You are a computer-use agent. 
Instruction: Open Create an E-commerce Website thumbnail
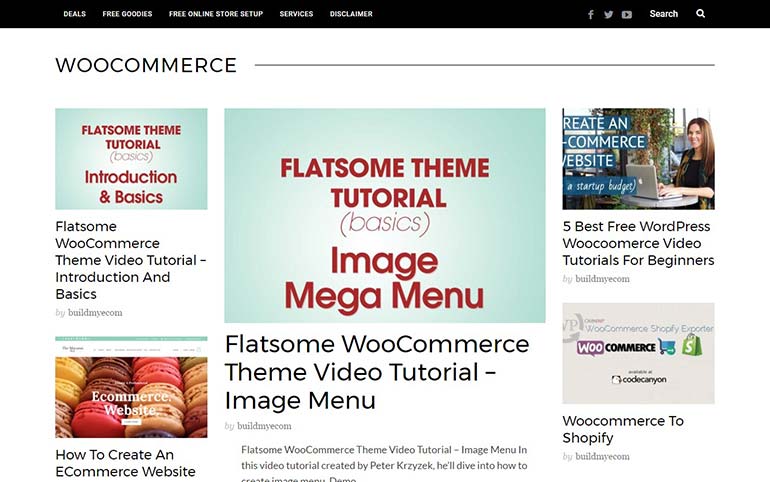click(x=638, y=159)
